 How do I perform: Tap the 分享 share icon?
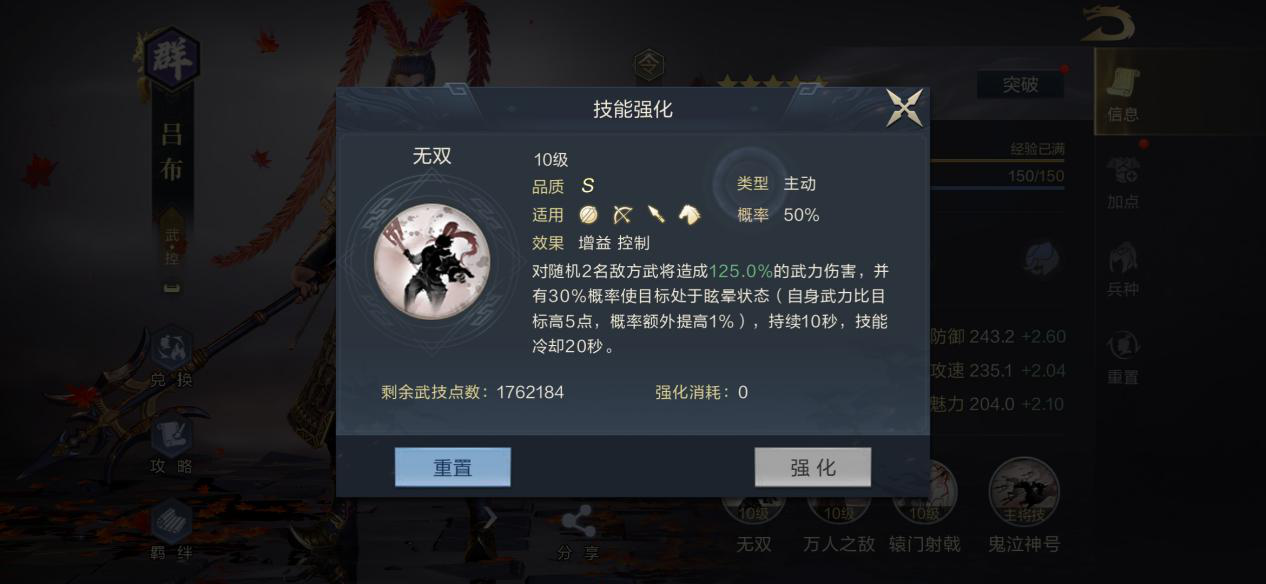point(577,532)
